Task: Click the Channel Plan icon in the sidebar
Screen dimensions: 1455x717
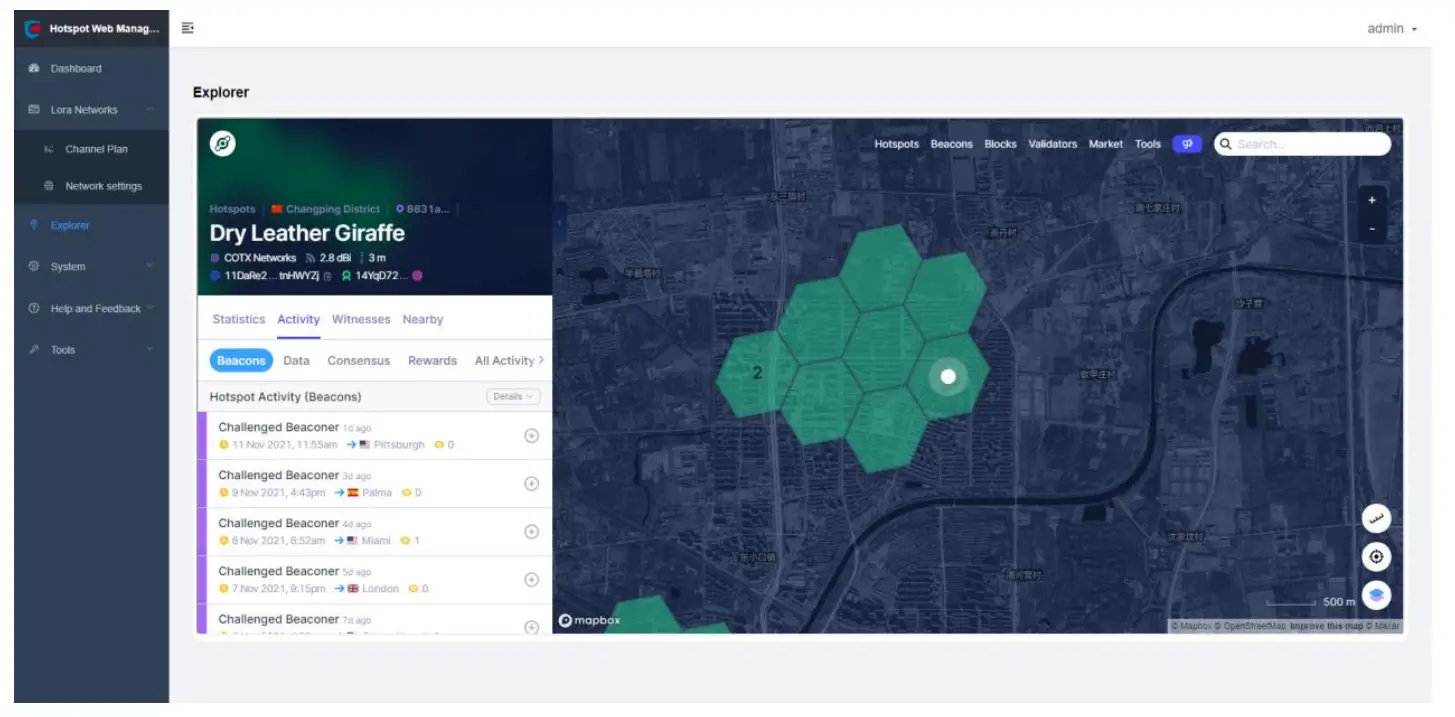Action: [x=48, y=149]
